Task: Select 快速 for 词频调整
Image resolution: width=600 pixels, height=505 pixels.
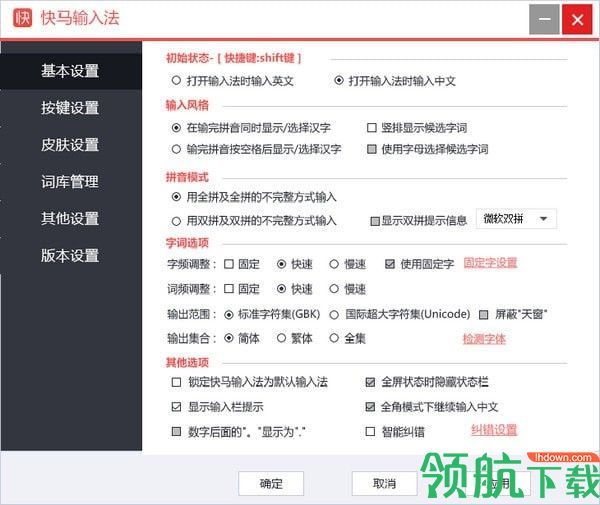Action: (x=281, y=289)
